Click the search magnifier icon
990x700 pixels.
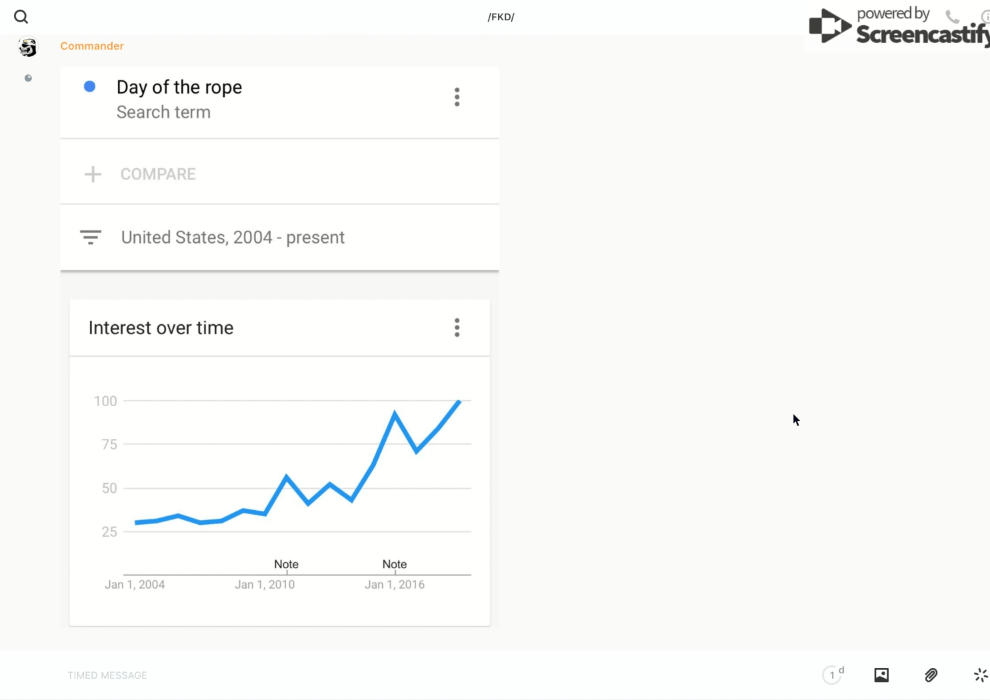point(21,17)
